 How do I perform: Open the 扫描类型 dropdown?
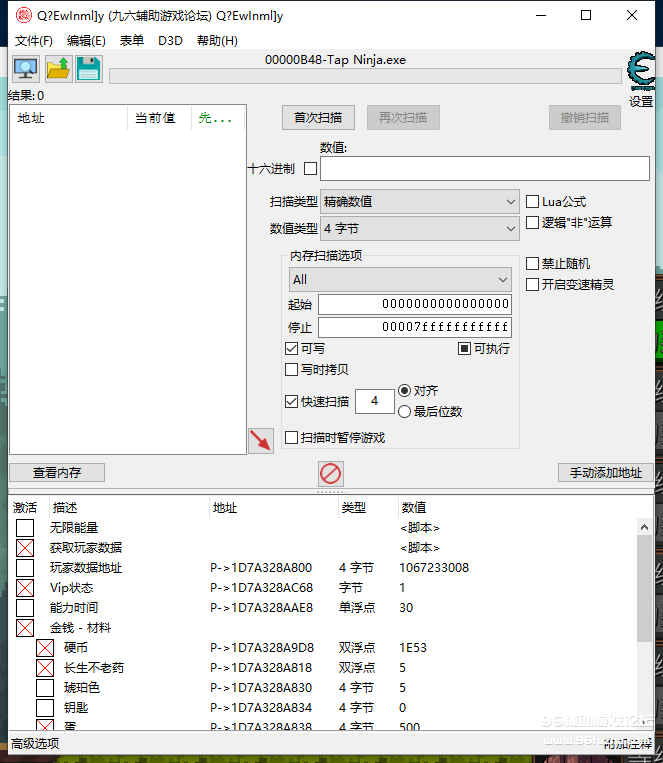[x=419, y=202]
